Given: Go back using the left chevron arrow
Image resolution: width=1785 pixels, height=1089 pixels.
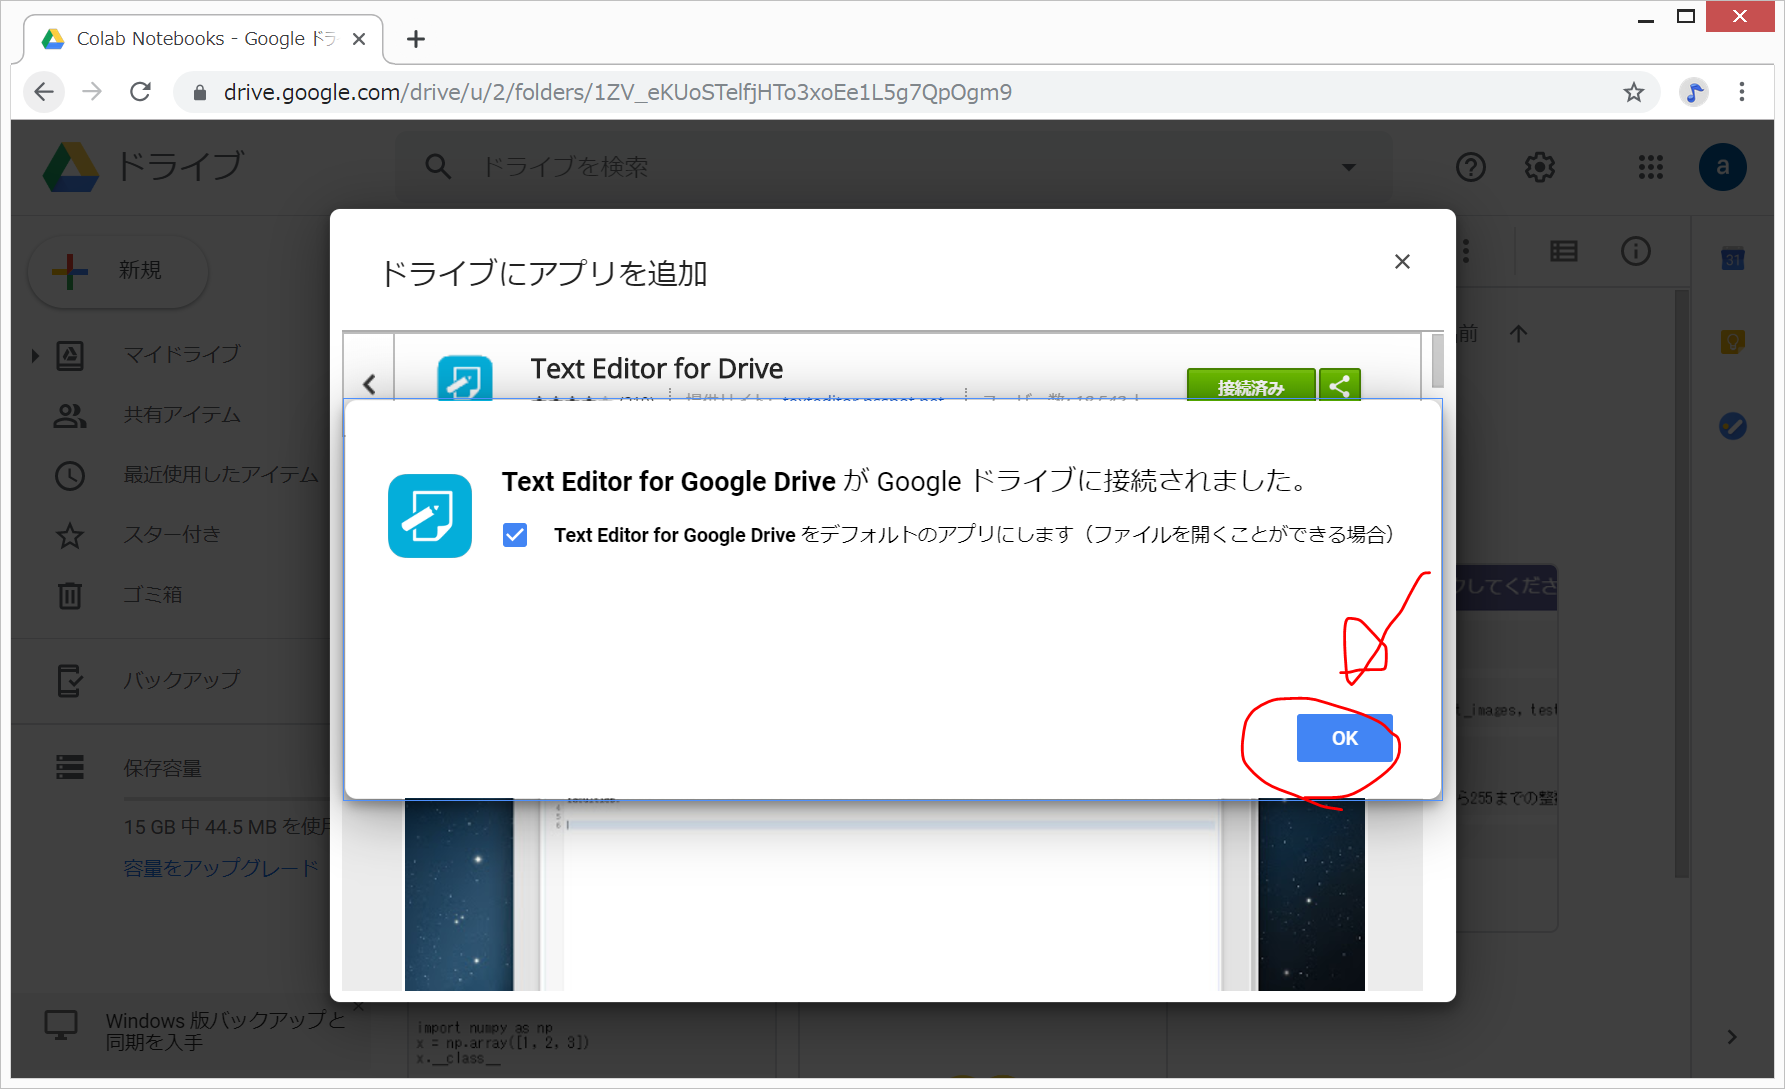Looking at the screenshot, I should coord(369,384).
